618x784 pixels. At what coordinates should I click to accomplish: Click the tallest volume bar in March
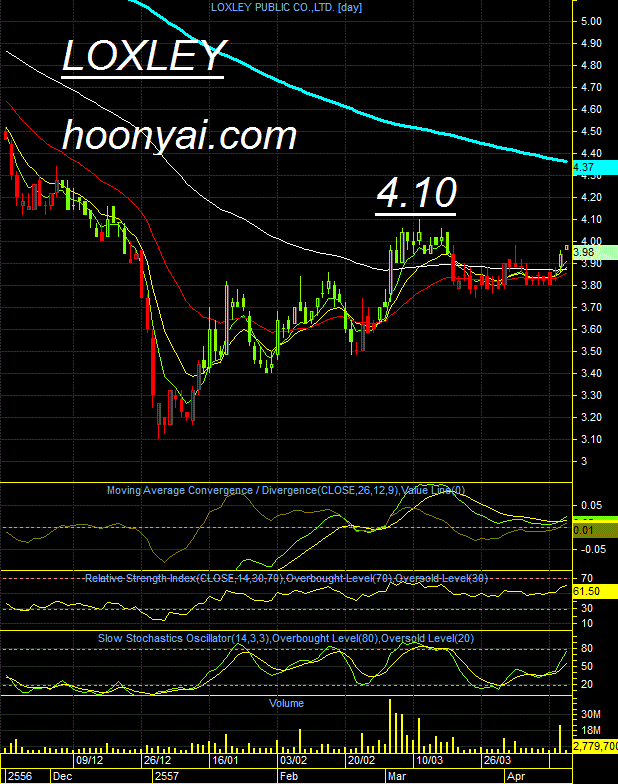pyautogui.click(x=390, y=726)
